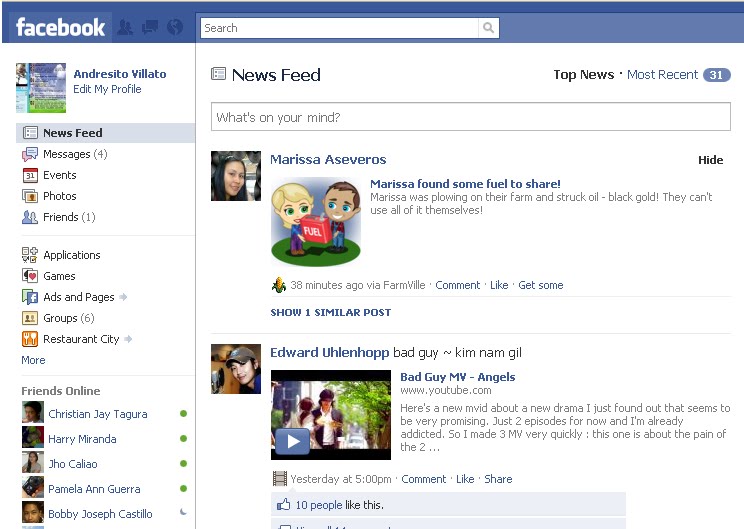The width and height of the screenshot is (744, 529).
Task: Show 1 similar post
Action: tap(331, 312)
